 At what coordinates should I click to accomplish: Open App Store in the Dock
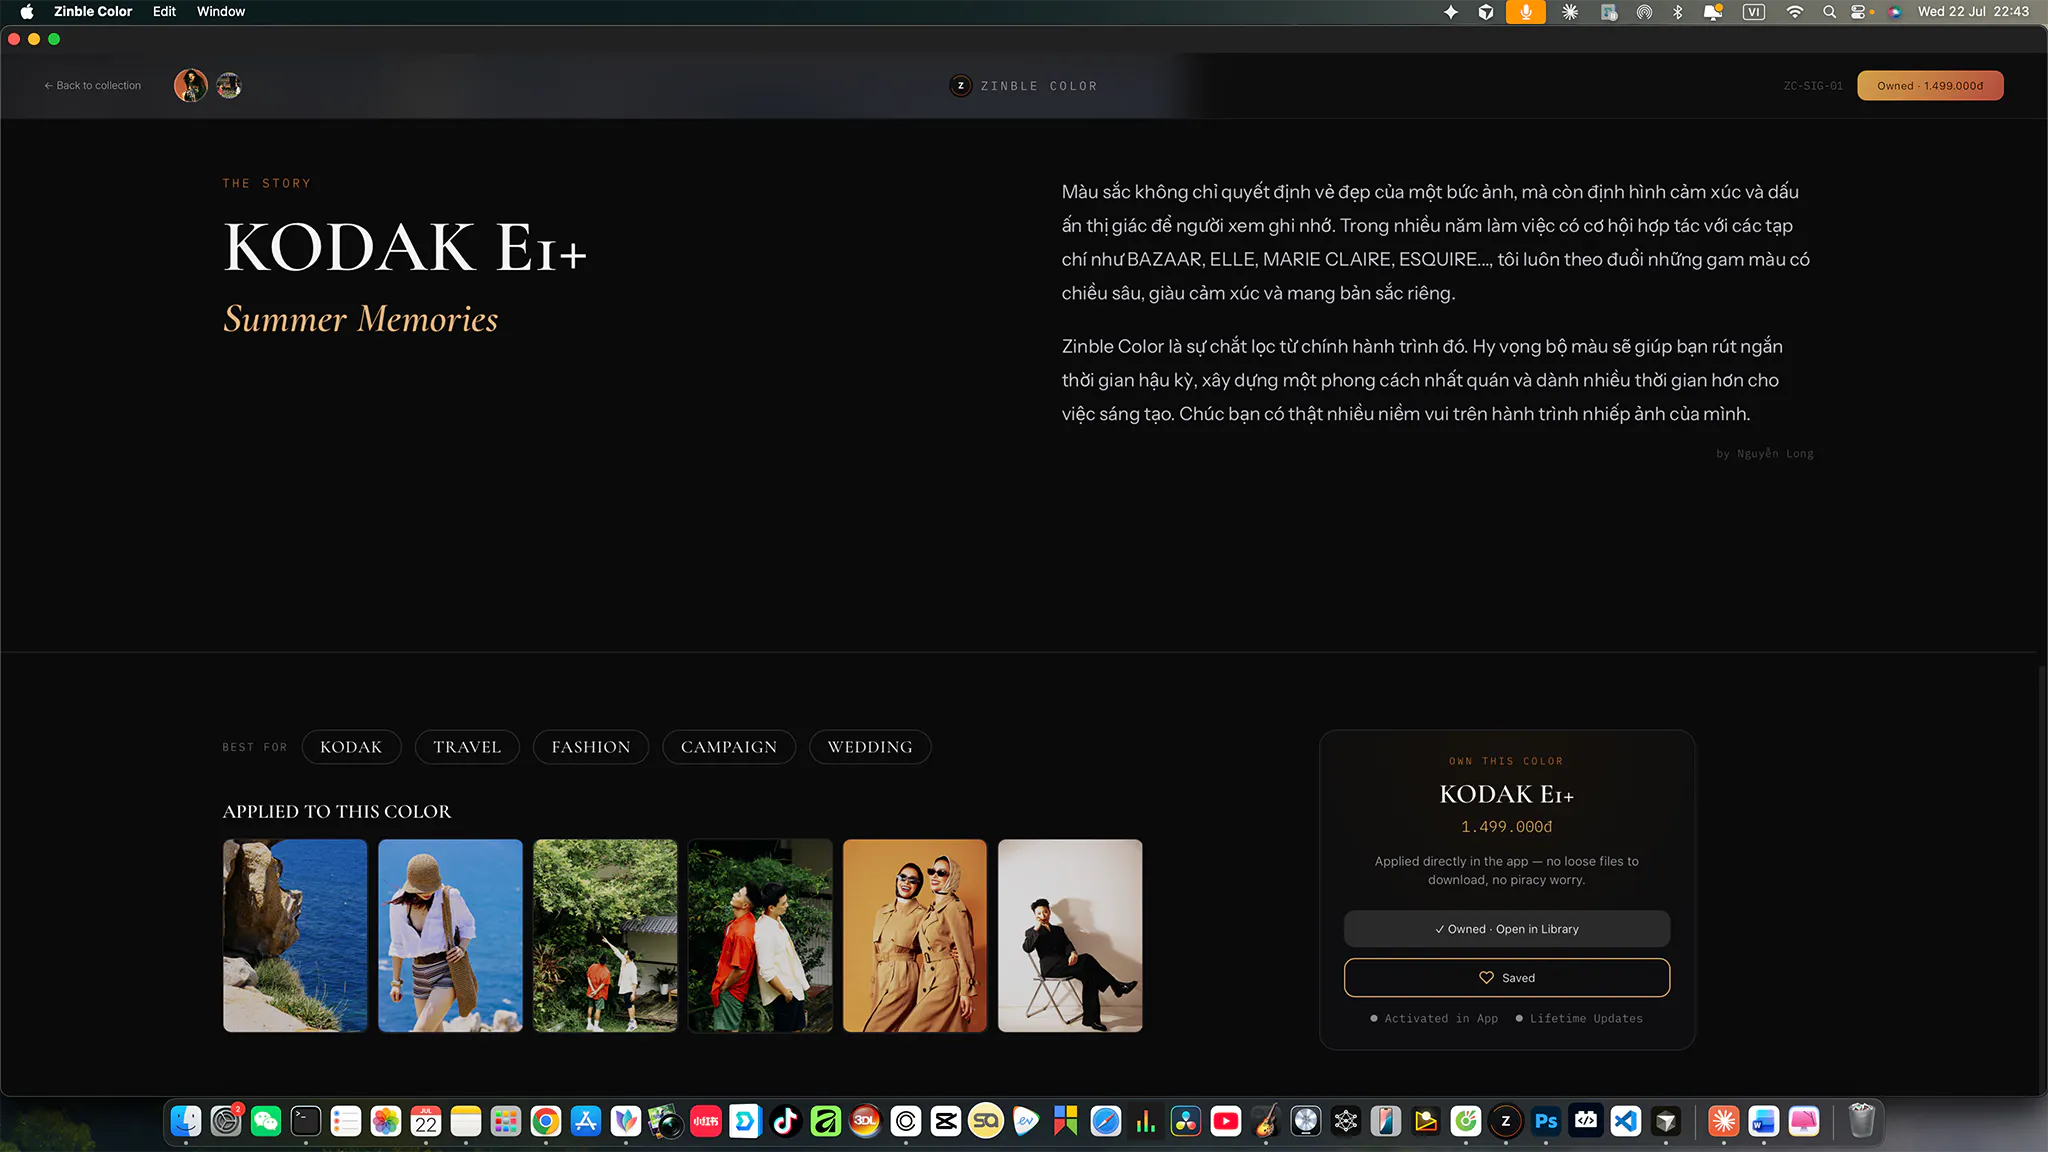coord(586,1122)
